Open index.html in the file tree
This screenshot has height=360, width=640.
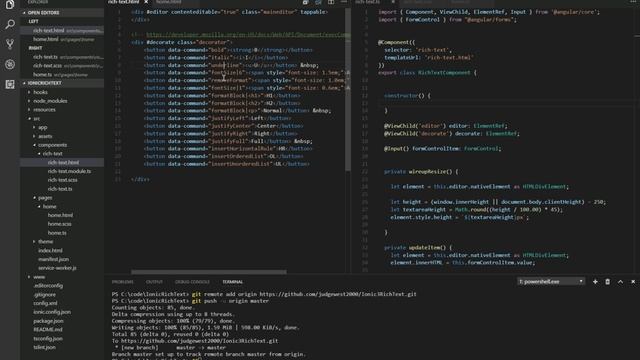click(x=50, y=250)
